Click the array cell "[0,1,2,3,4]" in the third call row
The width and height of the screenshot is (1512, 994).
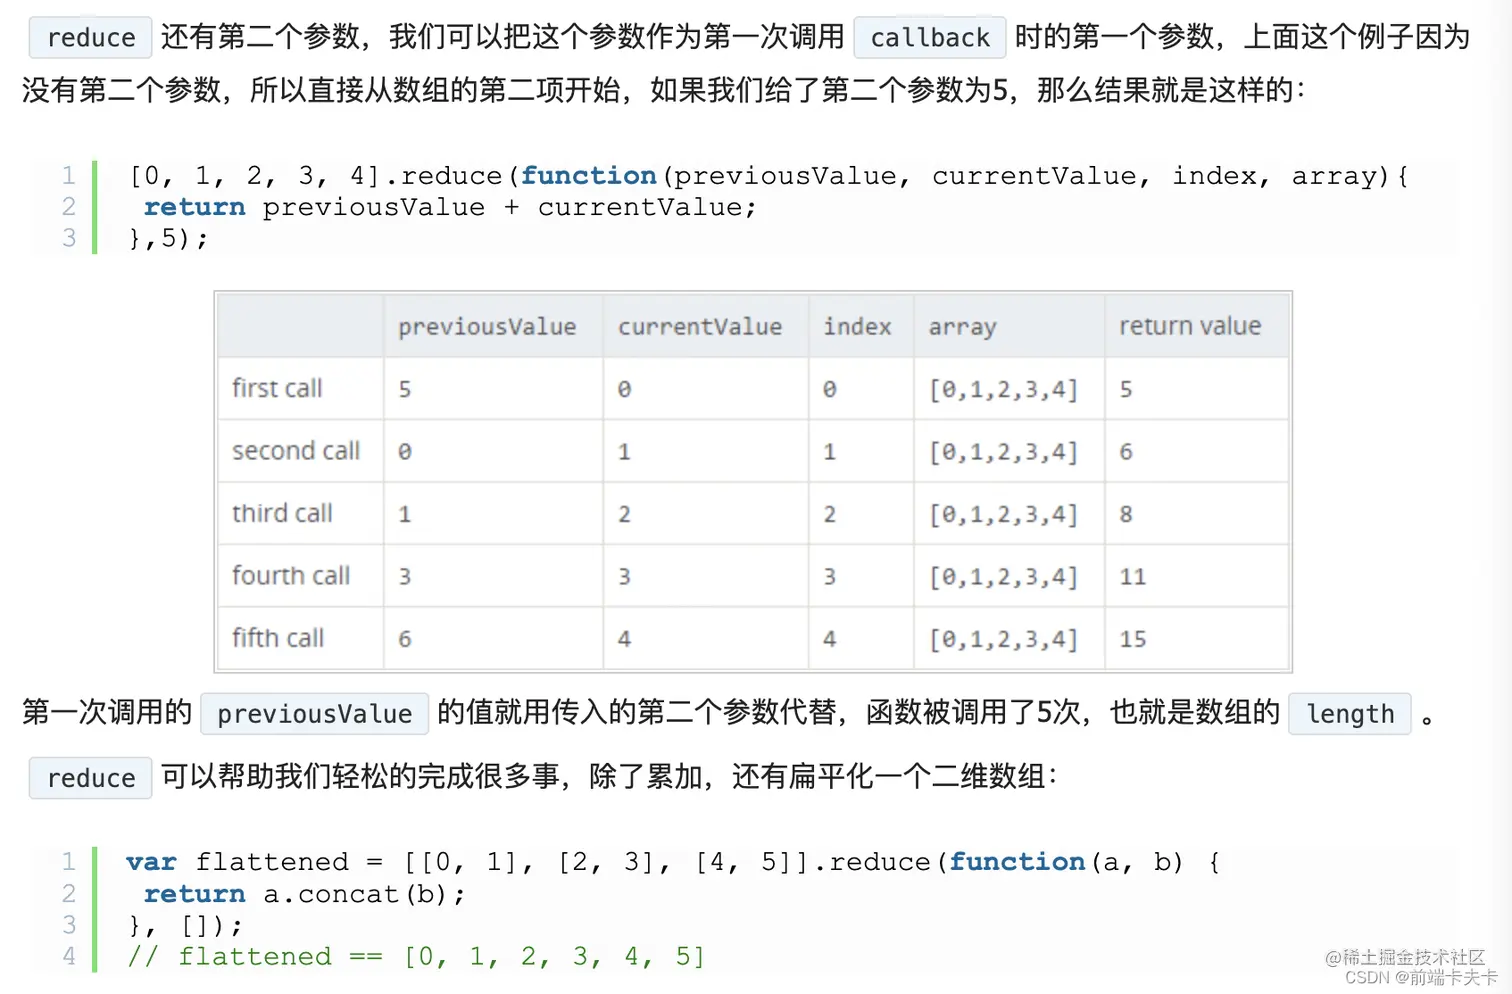1003,514
